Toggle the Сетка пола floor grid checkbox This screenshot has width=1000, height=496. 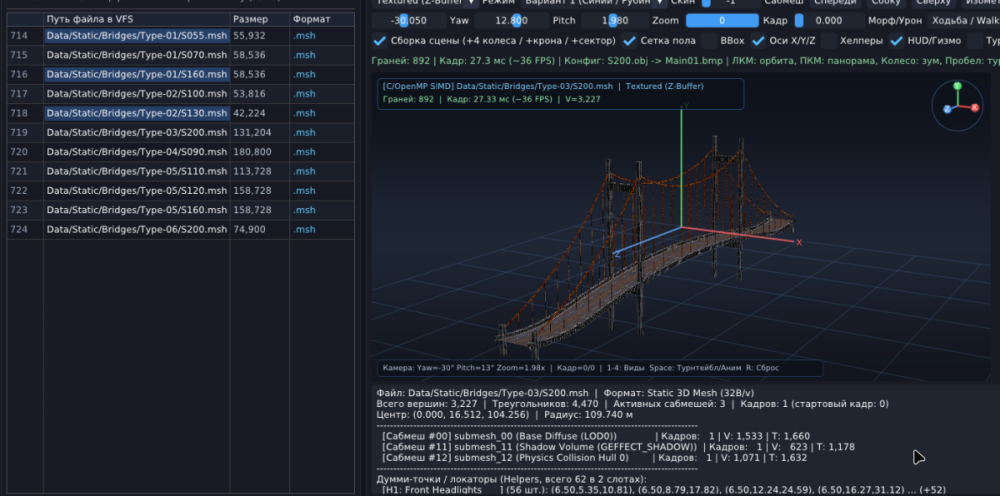[x=629, y=41]
